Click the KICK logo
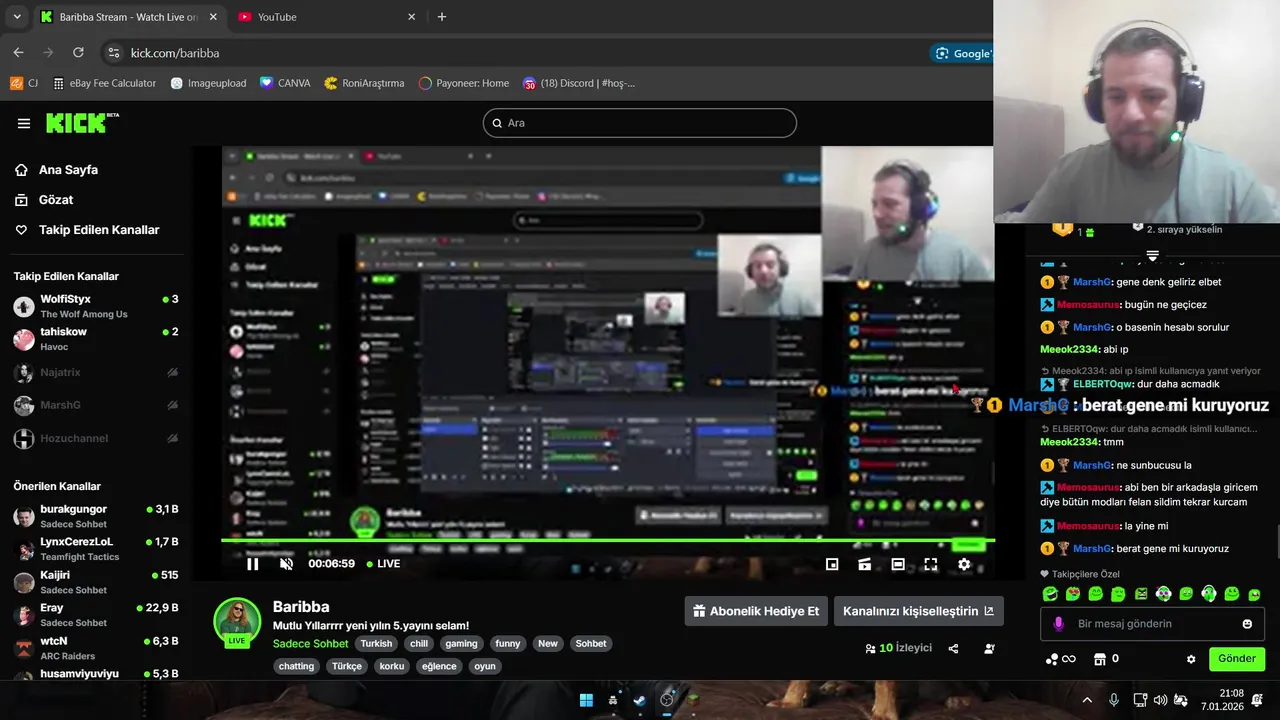The height and width of the screenshot is (720, 1280). pyautogui.click(x=82, y=123)
